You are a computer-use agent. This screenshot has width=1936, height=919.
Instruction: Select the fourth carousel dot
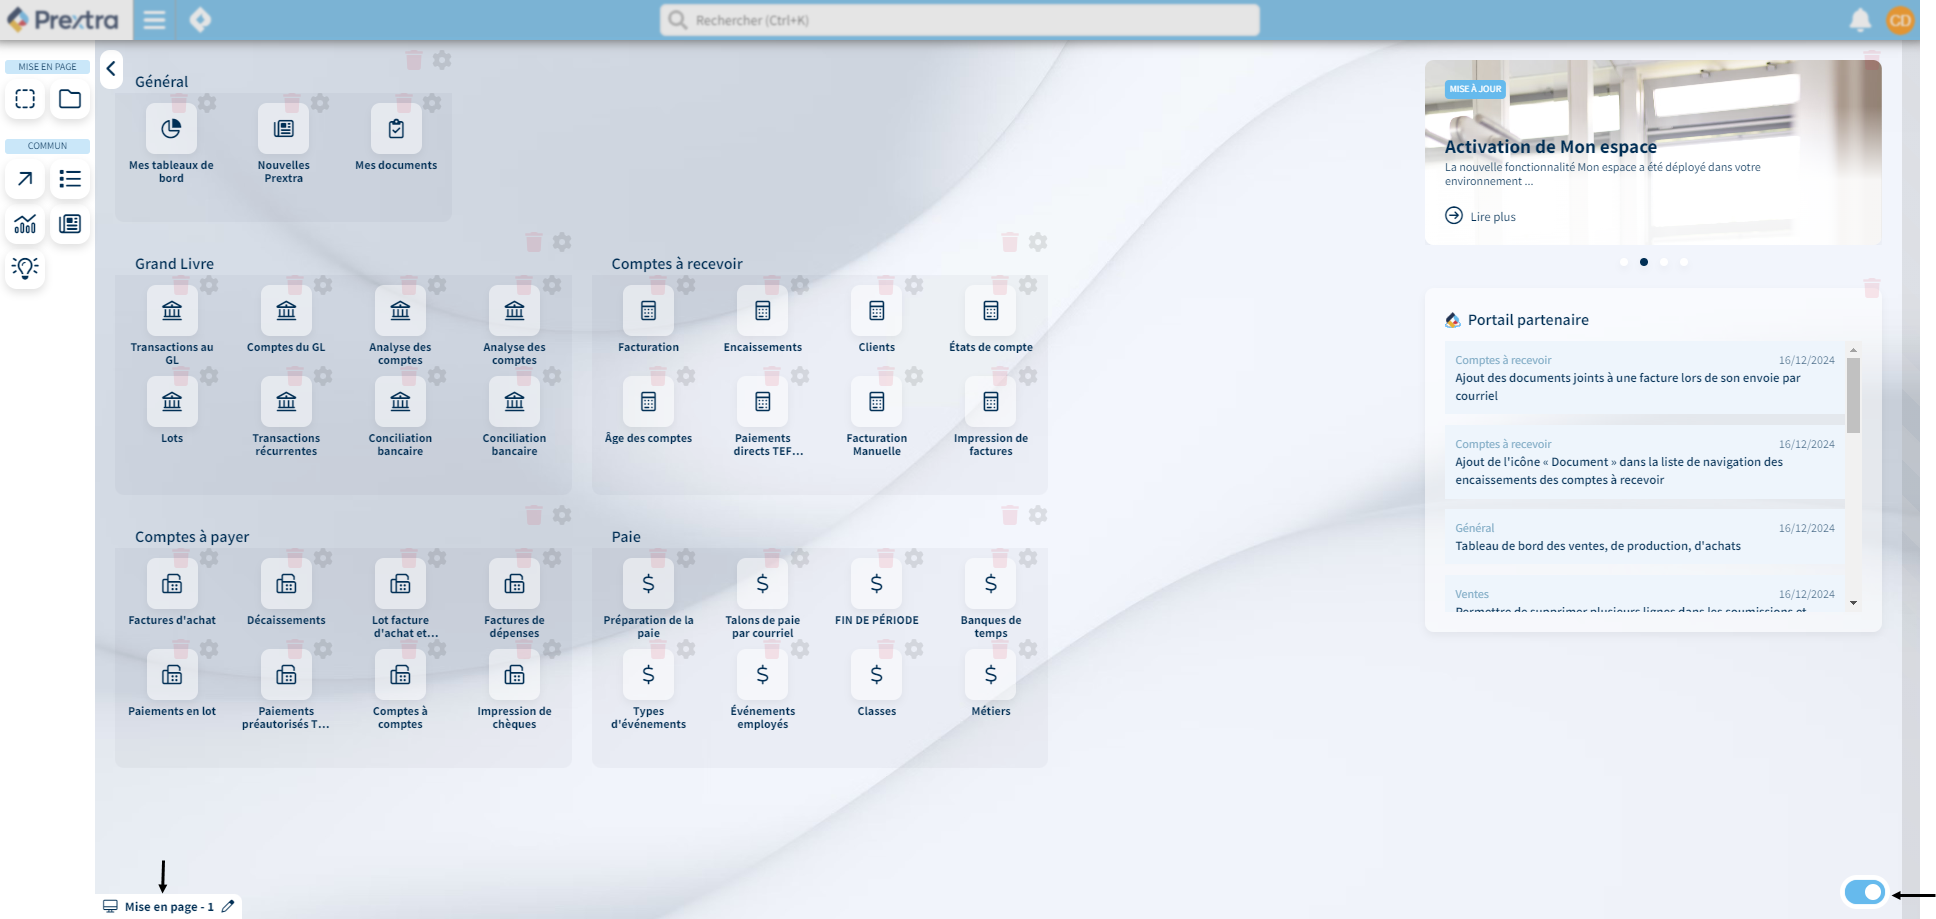click(1684, 262)
